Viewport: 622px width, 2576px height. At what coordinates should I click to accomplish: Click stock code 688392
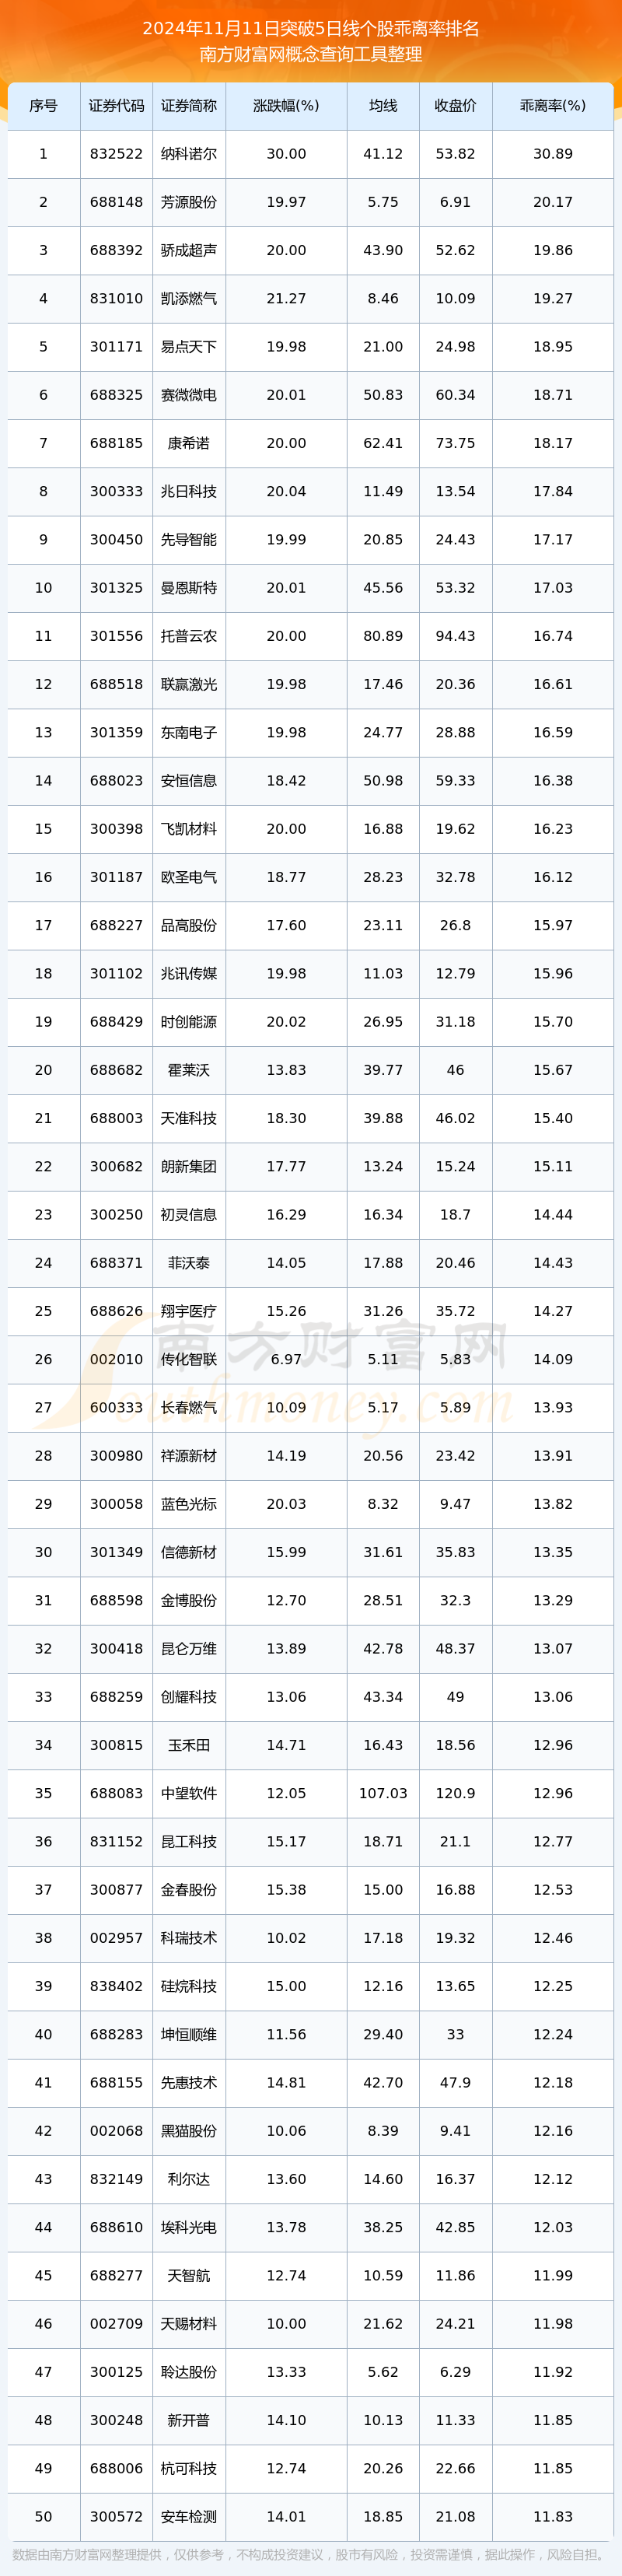tap(116, 250)
